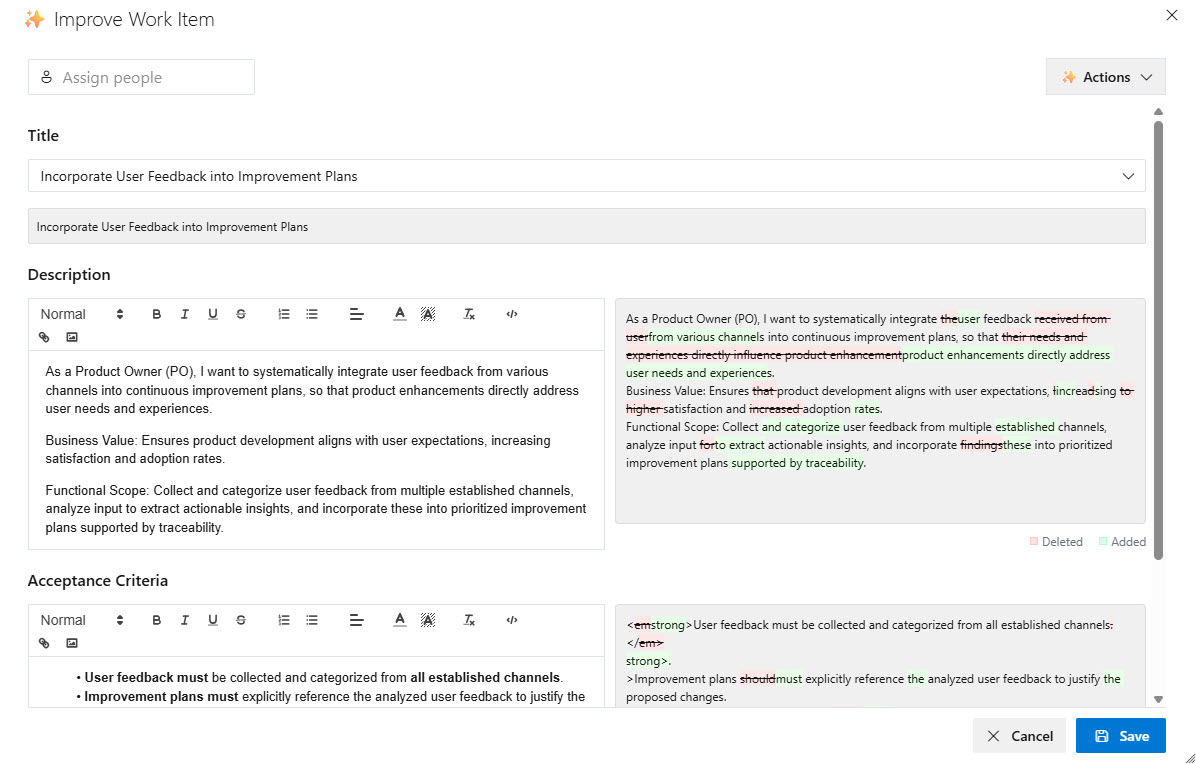Expand the Title suggestions dropdown
Viewport: 1196px width, 764px height.
coord(1128,176)
